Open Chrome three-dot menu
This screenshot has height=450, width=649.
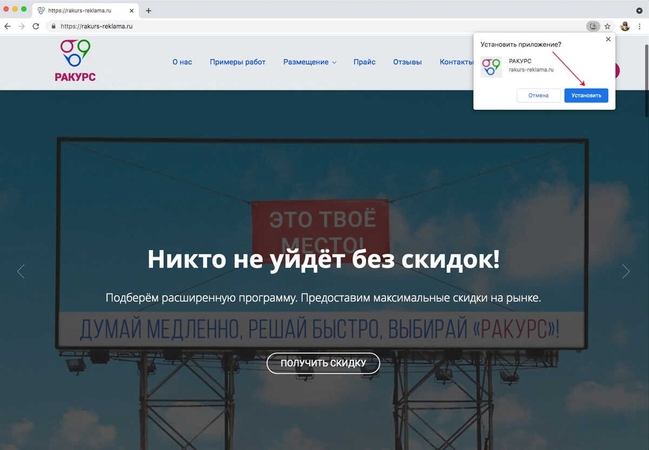pos(639,26)
